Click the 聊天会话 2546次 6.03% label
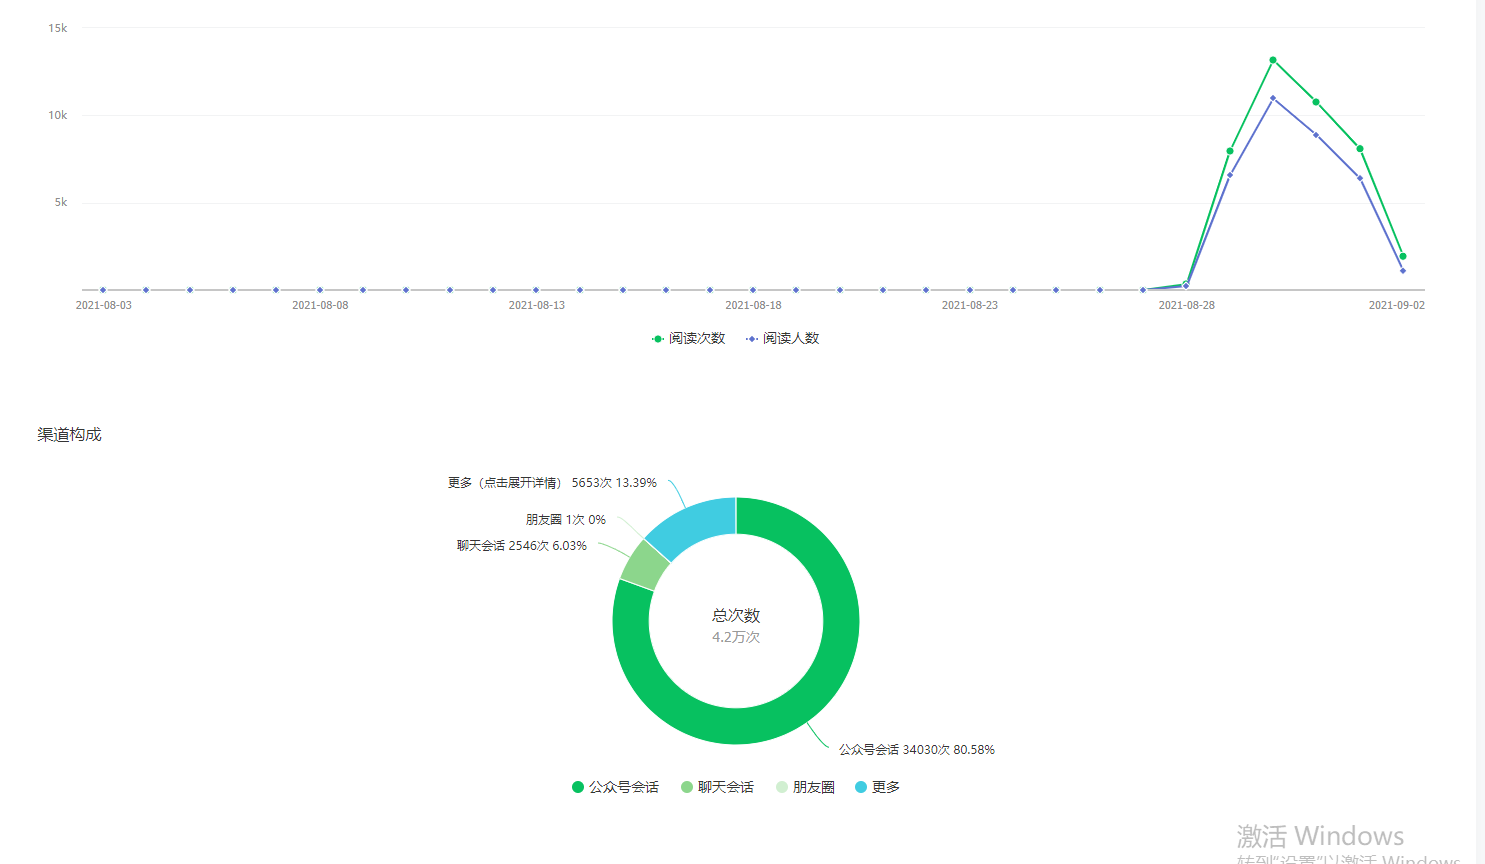The height and width of the screenshot is (864, 1485). tap(521, 546)
